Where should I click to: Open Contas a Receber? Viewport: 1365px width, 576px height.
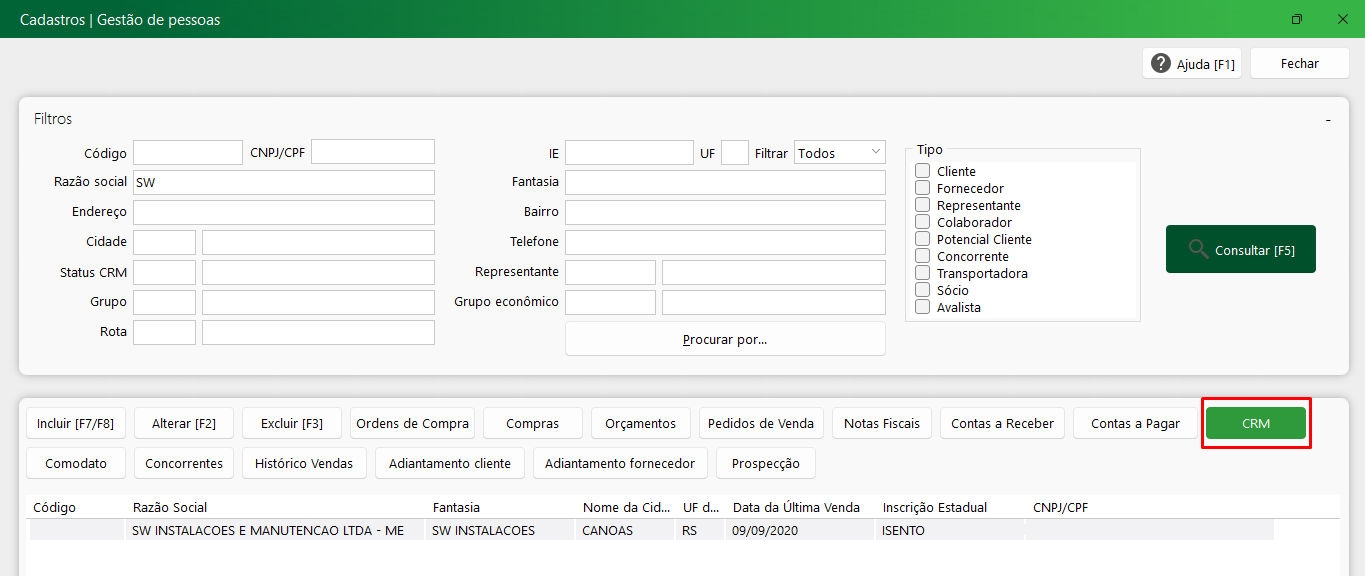(1002, 423)
